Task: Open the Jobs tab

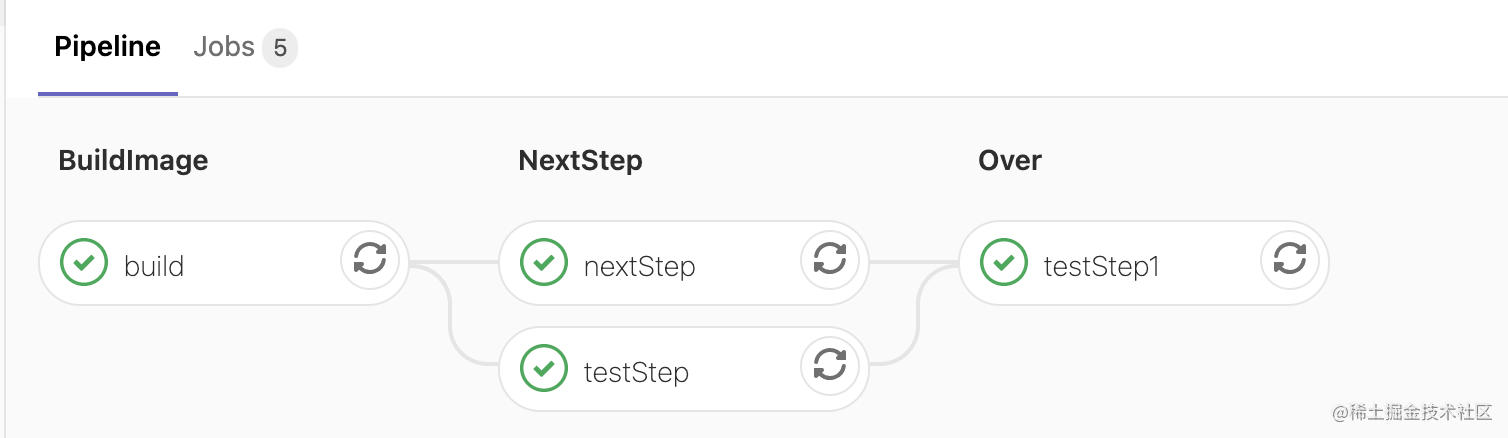Action: pyautogui.click(x=224, y=47)
